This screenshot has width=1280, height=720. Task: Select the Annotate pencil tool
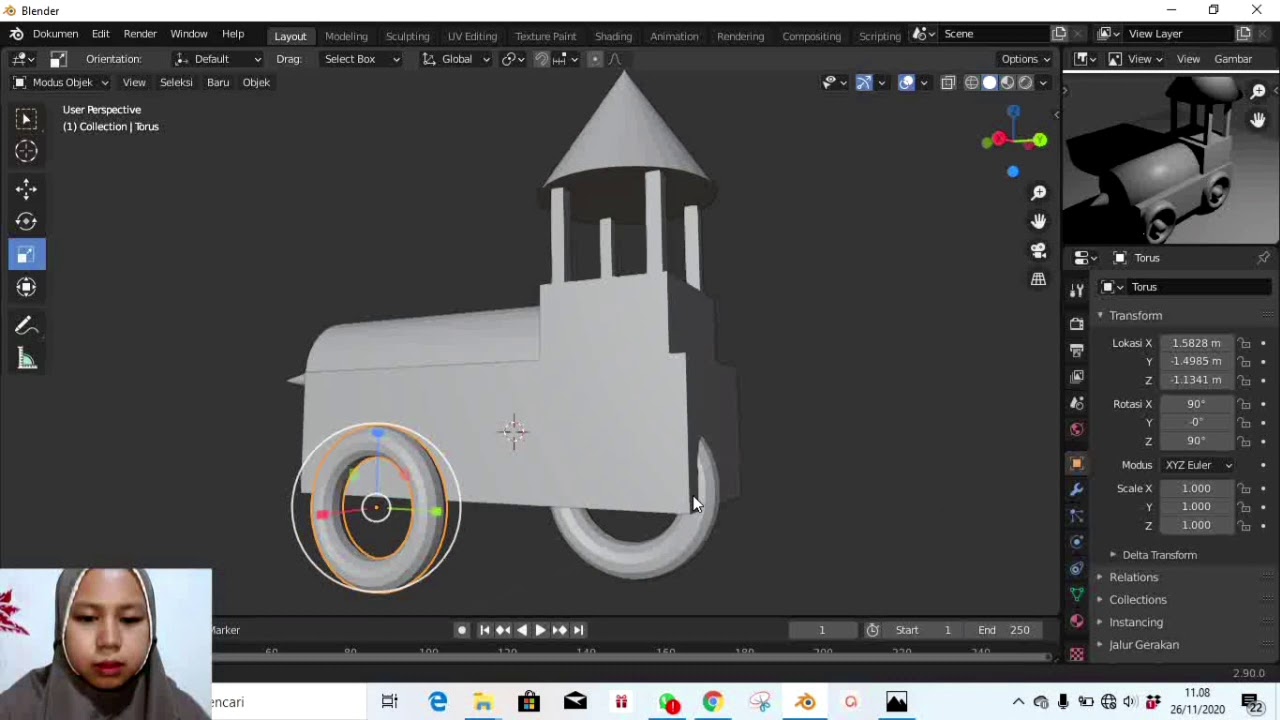(27, 326)
